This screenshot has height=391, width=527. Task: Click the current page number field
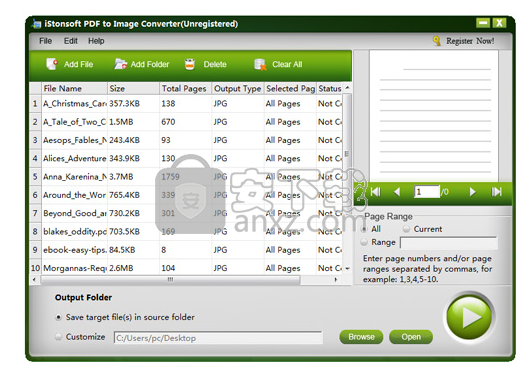(427, 192)
